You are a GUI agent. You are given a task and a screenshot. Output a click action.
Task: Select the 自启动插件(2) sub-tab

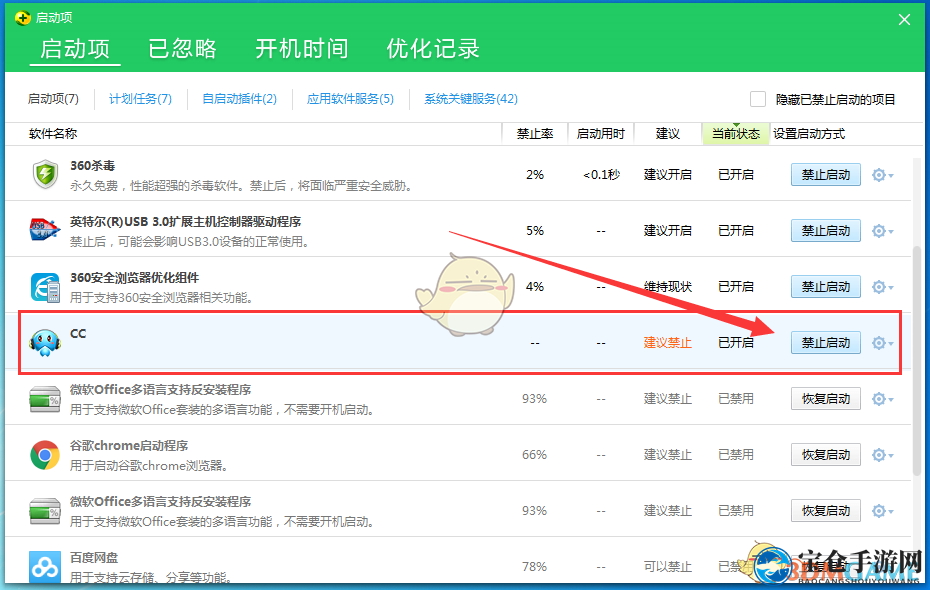(x=240, y=99)
